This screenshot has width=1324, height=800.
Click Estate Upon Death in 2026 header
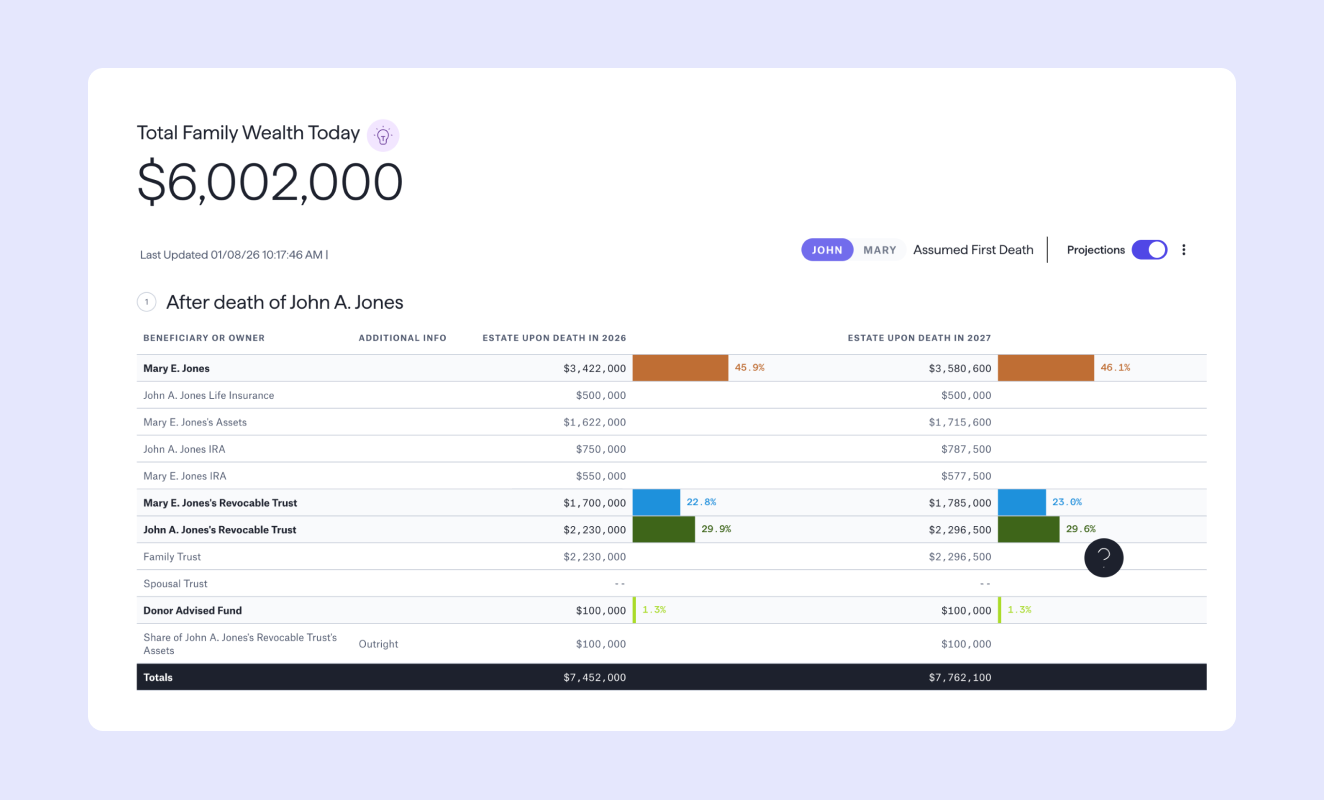tap(554, 338)
